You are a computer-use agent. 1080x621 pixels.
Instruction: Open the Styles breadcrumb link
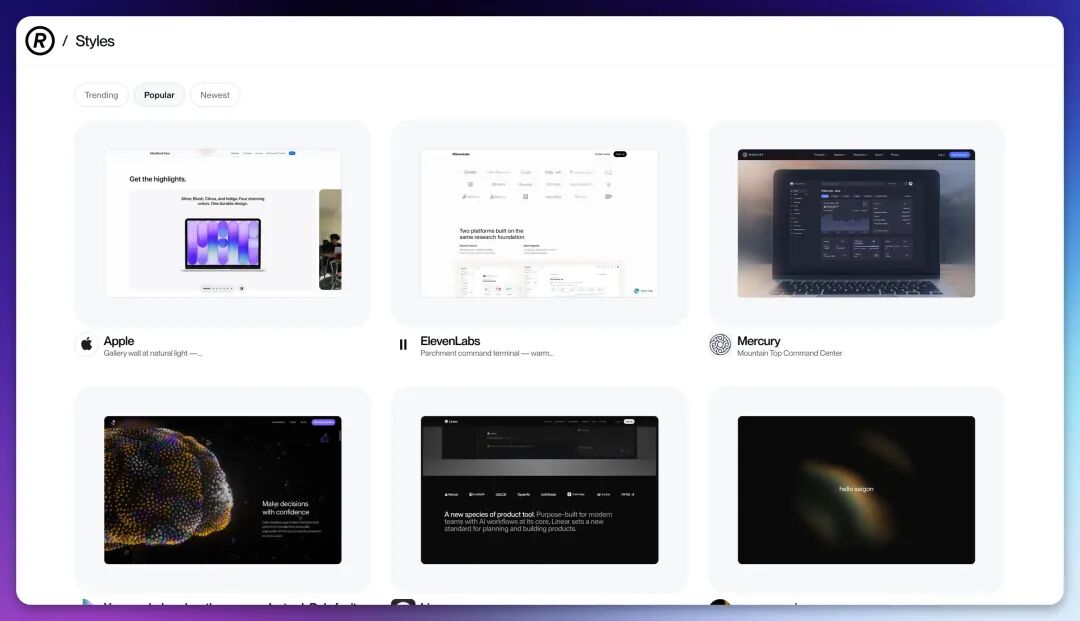(x=95, y=41)
